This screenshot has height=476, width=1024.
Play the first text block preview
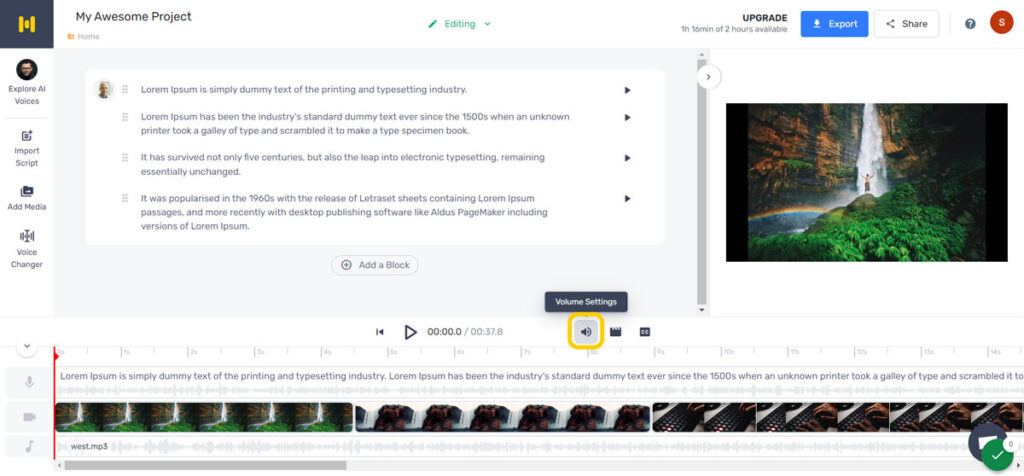(627, 90)
